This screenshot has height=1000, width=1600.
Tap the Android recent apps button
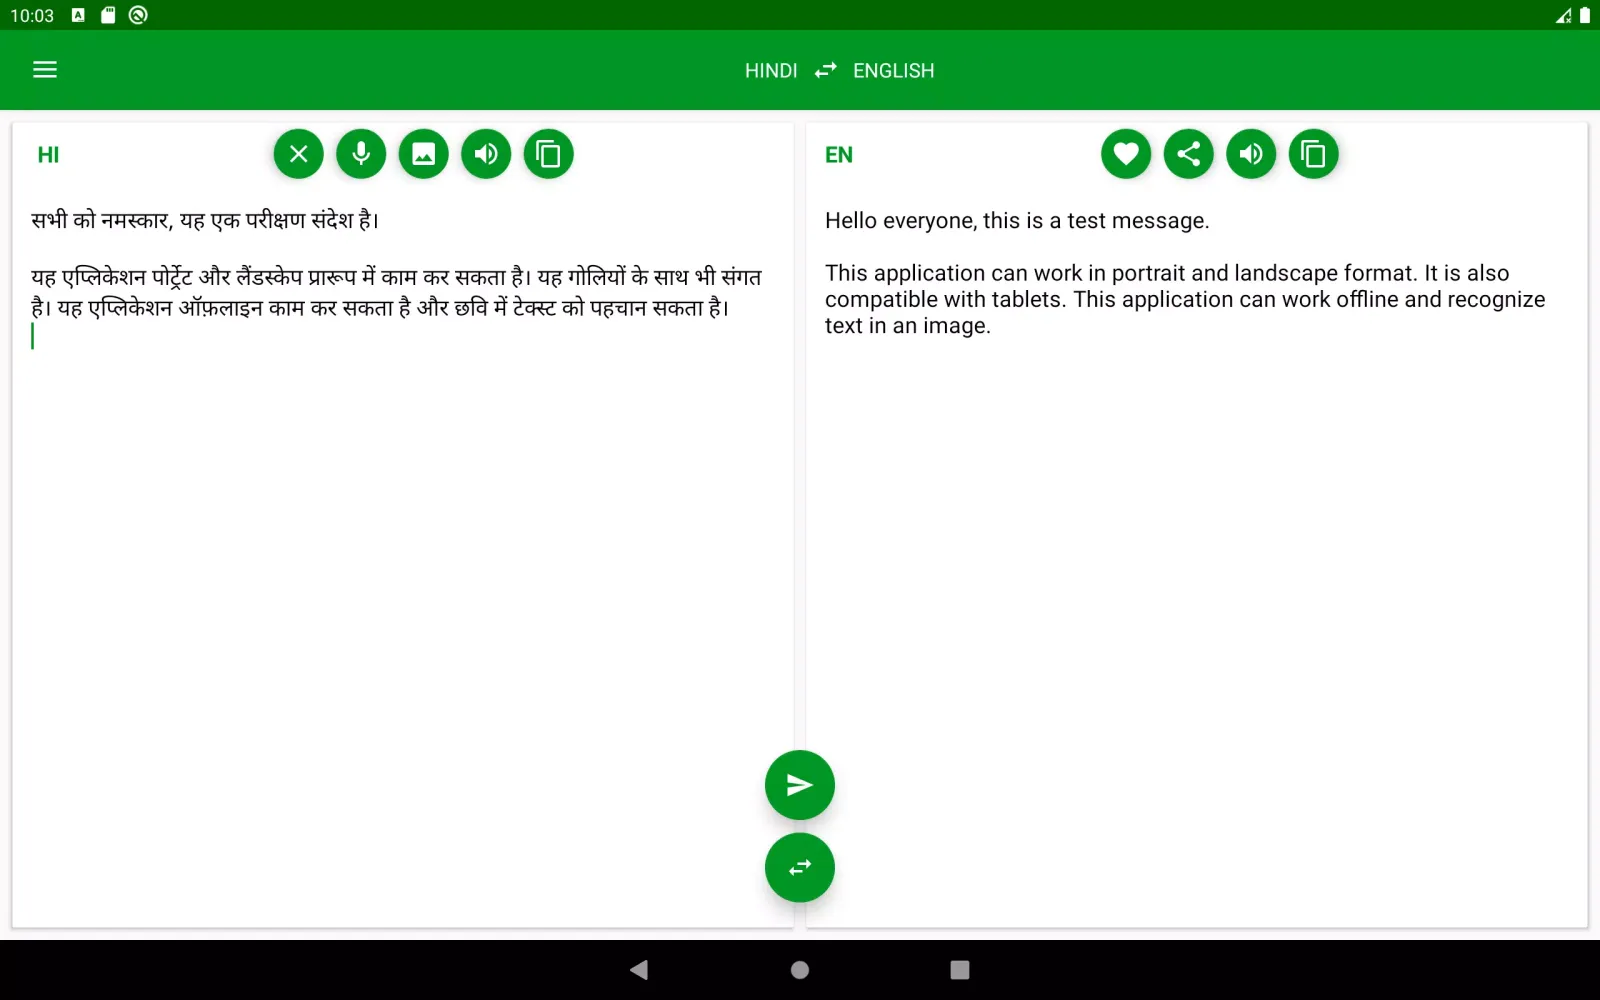click(x=960, y=970)
